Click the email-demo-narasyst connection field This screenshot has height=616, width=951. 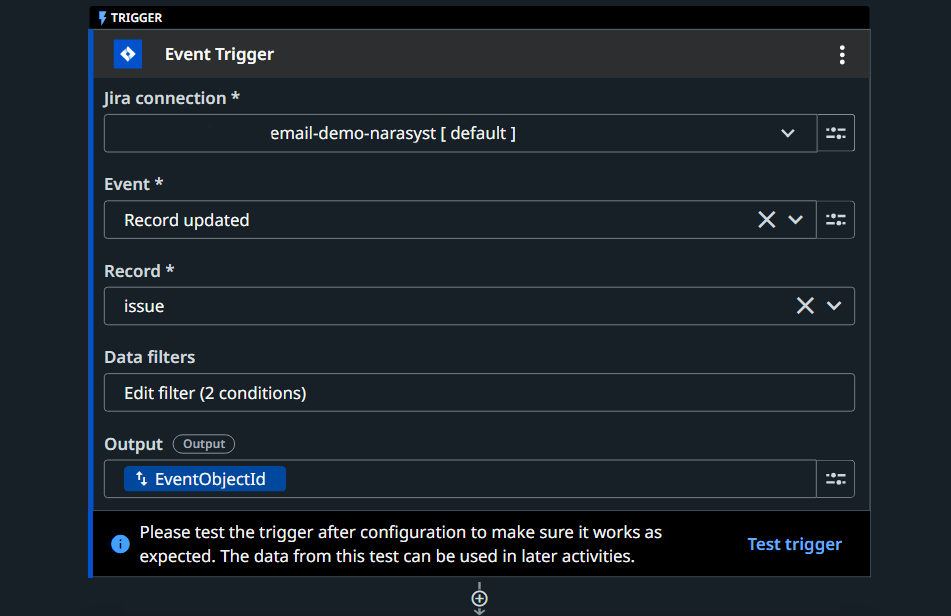[393, 133]
